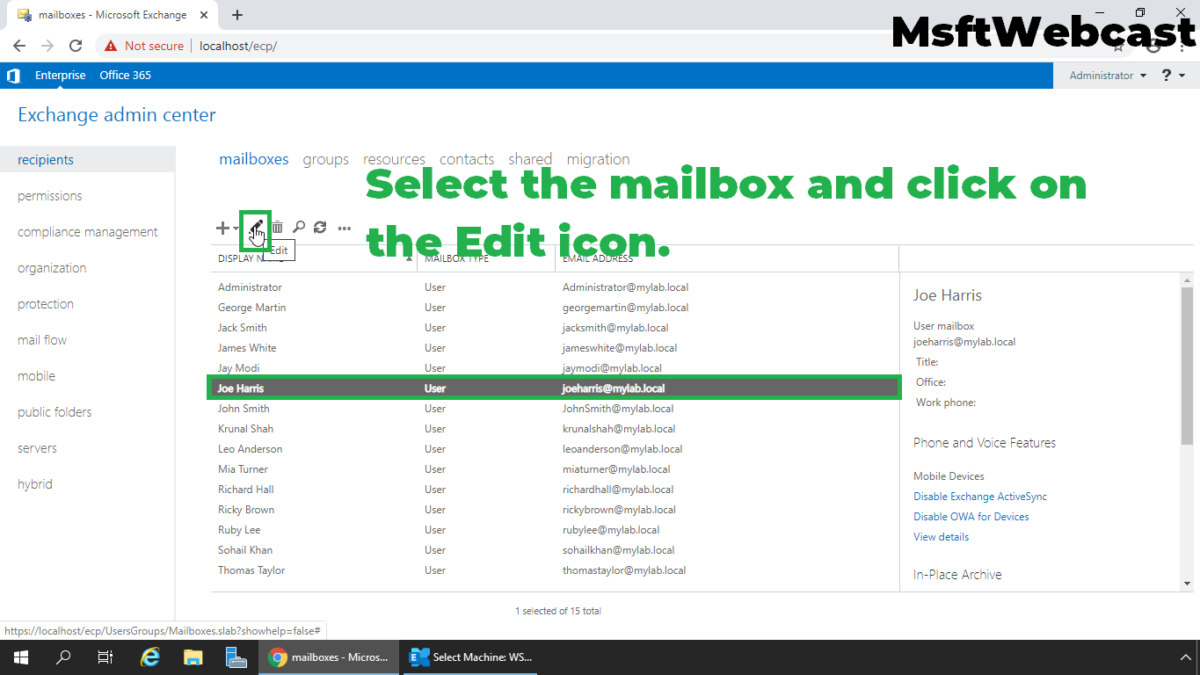Open the Help question mark icon
The image size is (1200, 675).
point(1166,75)
